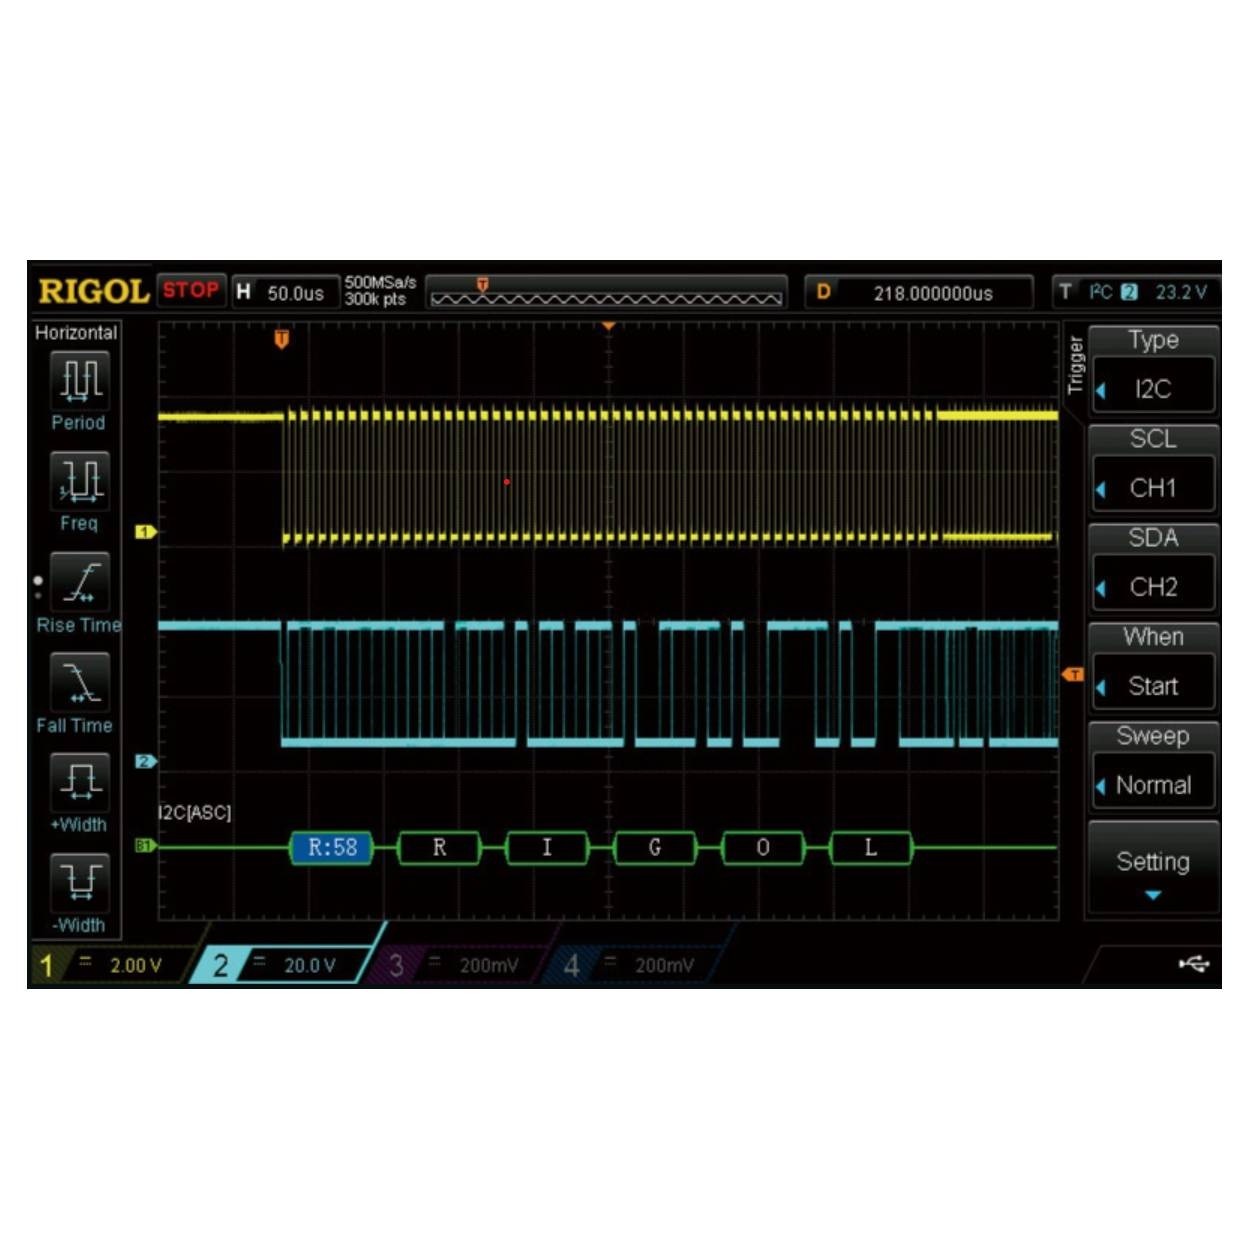
Task: Choose the Fall Time measurement icon
Action: 80,682
